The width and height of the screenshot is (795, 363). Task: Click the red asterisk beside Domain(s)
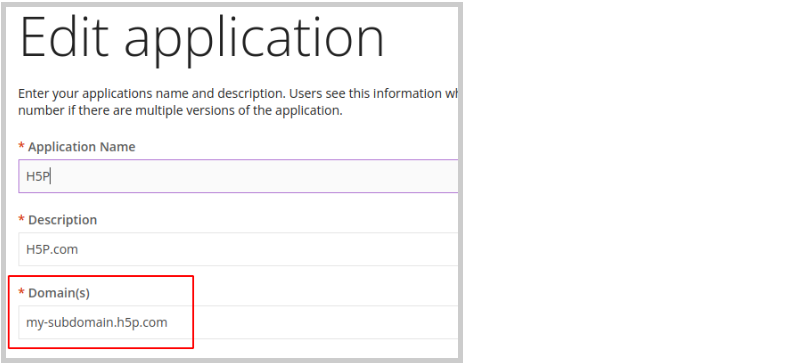pyautogui.click(x=21, y=292)
